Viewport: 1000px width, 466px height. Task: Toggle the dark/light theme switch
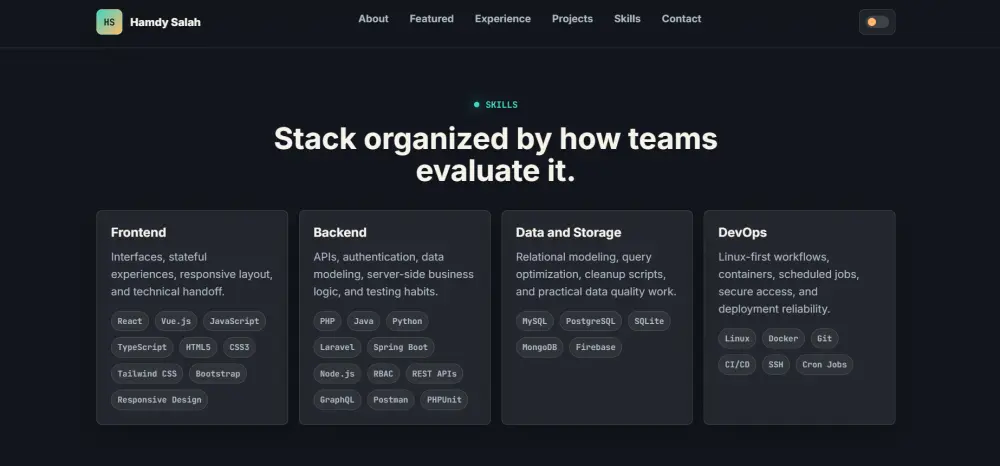tap(877, 22)
